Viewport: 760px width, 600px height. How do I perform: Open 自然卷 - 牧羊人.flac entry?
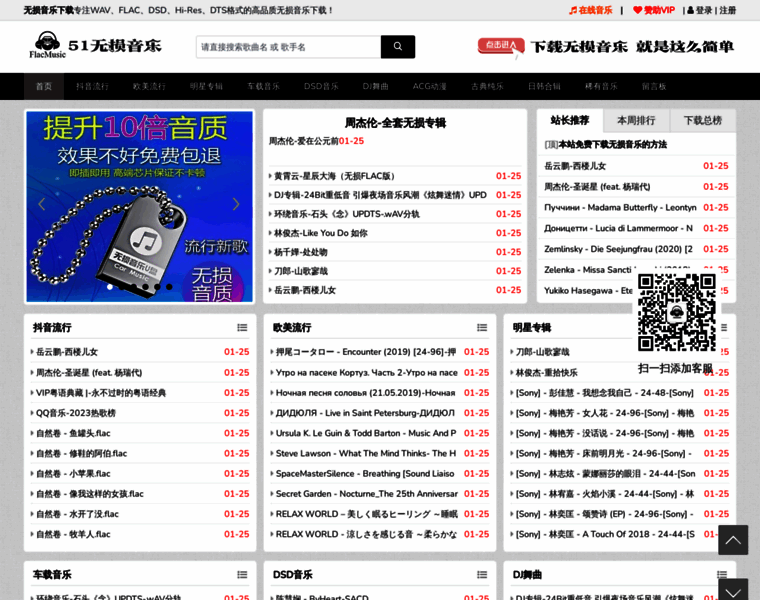coord(73,535)
